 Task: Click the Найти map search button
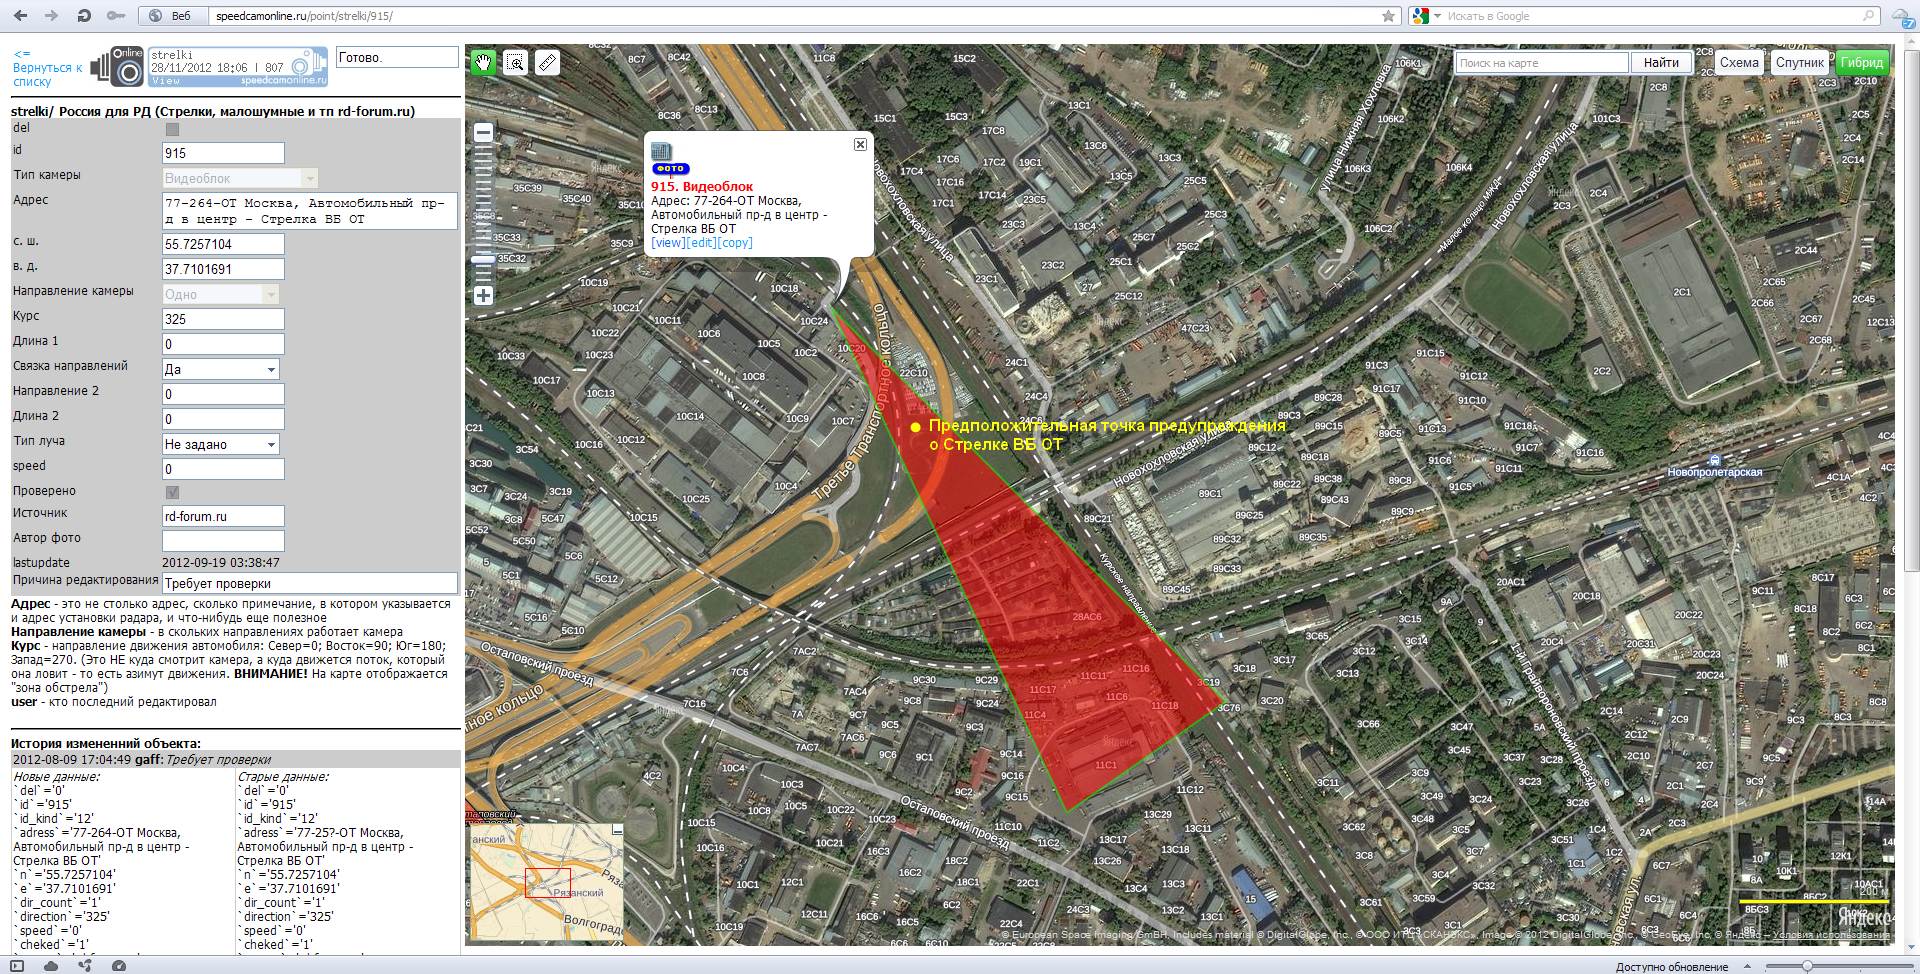[1661, 62]
